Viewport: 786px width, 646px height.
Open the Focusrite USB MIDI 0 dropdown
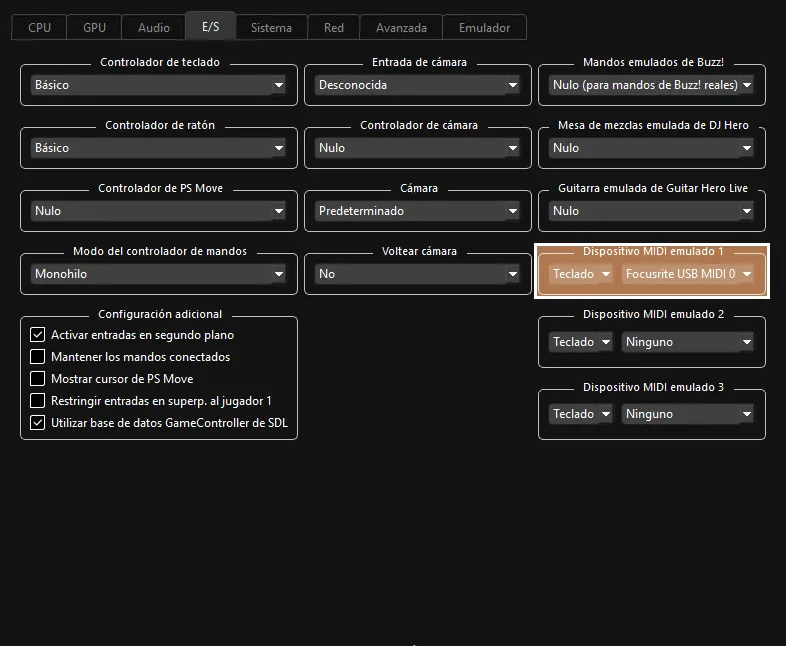(x=688, y=274)
